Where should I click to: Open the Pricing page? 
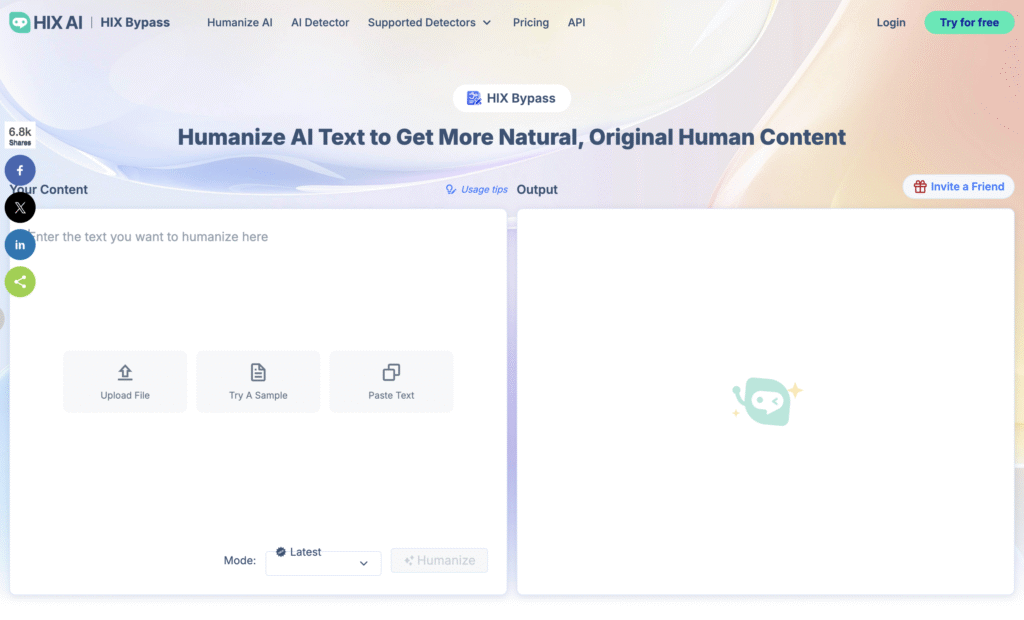click(x=530, y=22)
